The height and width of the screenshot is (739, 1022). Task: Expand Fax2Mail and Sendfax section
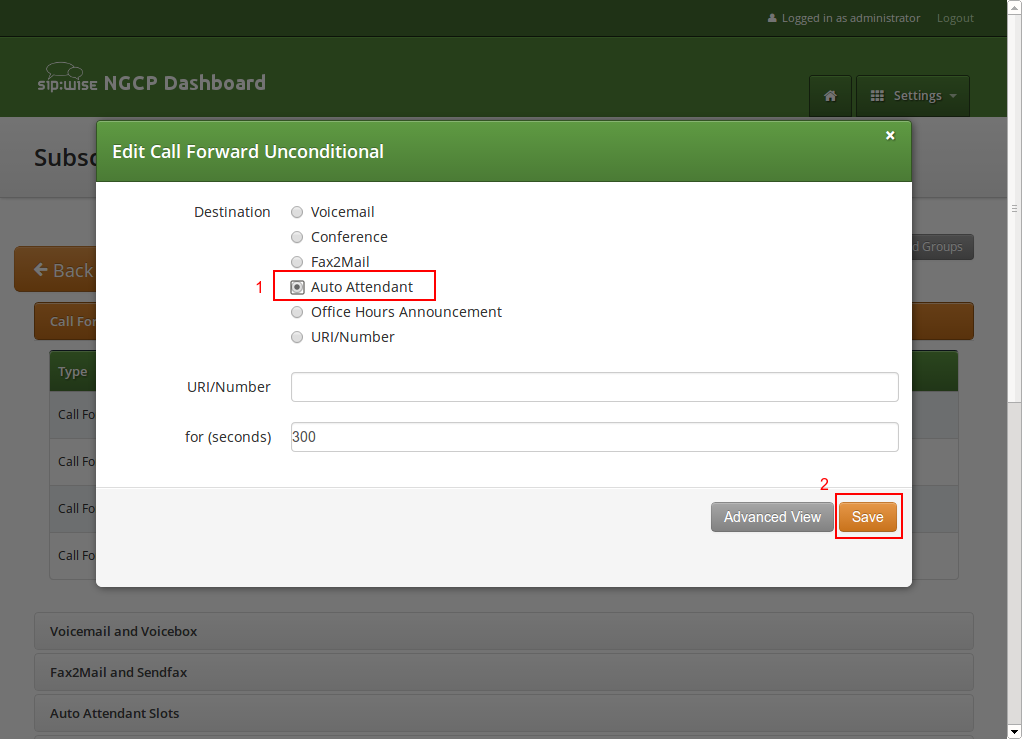(x=504, y=673)
